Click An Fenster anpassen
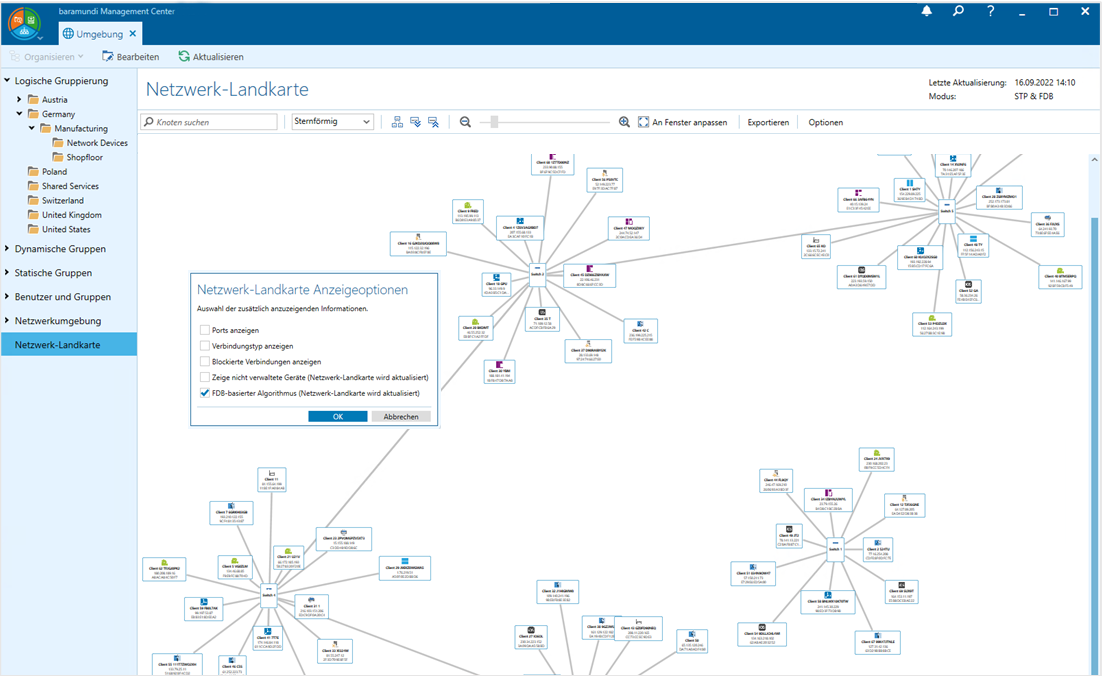This screenshot has height=676, width=1103. (x=682, y=122)
